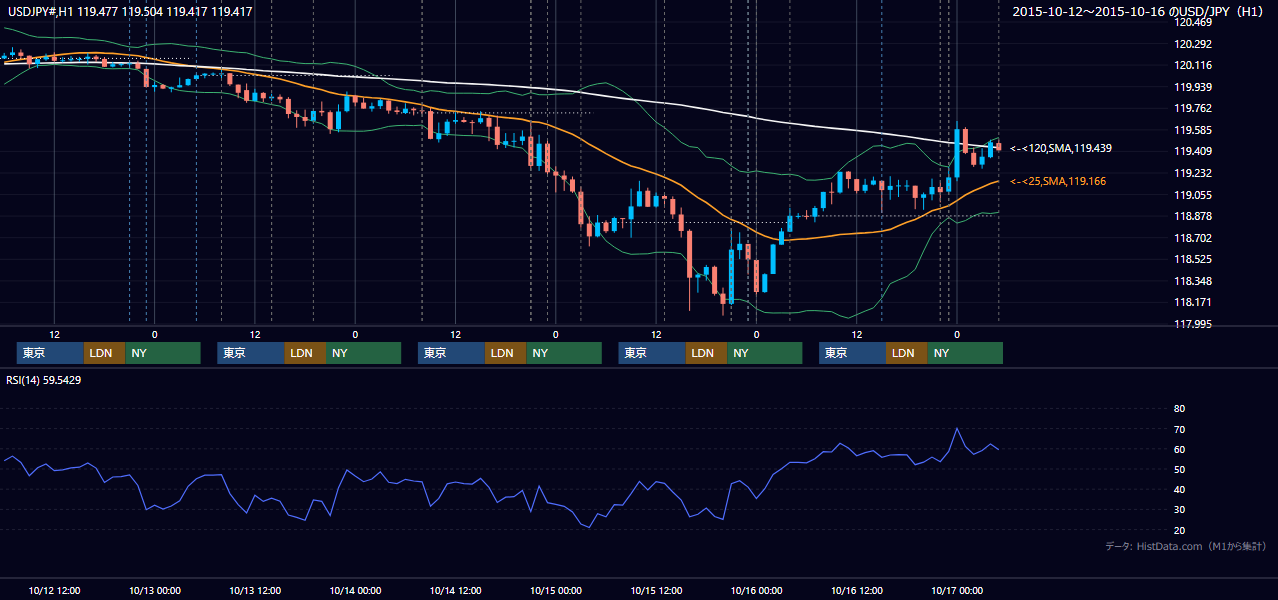The image size is (1278, 600).
Task: Click the 120,SMA,119.439 moving average label
Action: [x=1061, y=148]
